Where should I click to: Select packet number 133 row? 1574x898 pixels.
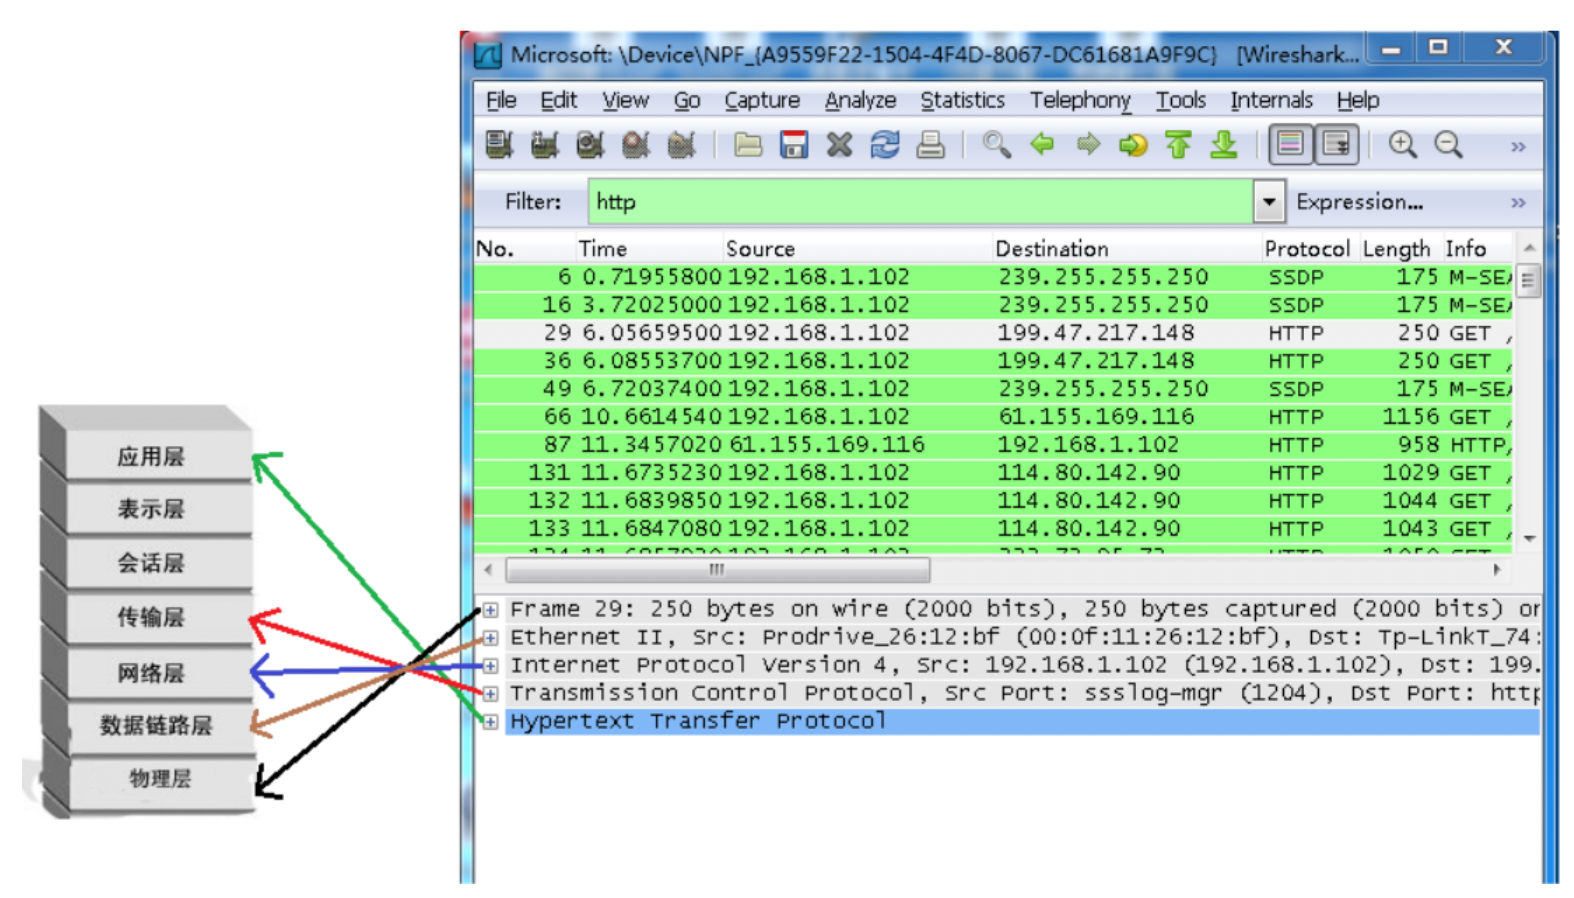(994, 529)
